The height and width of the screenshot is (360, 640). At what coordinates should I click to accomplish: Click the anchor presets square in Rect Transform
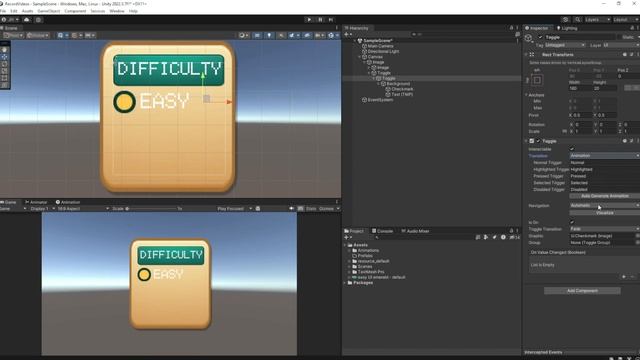tap(537, 80)
